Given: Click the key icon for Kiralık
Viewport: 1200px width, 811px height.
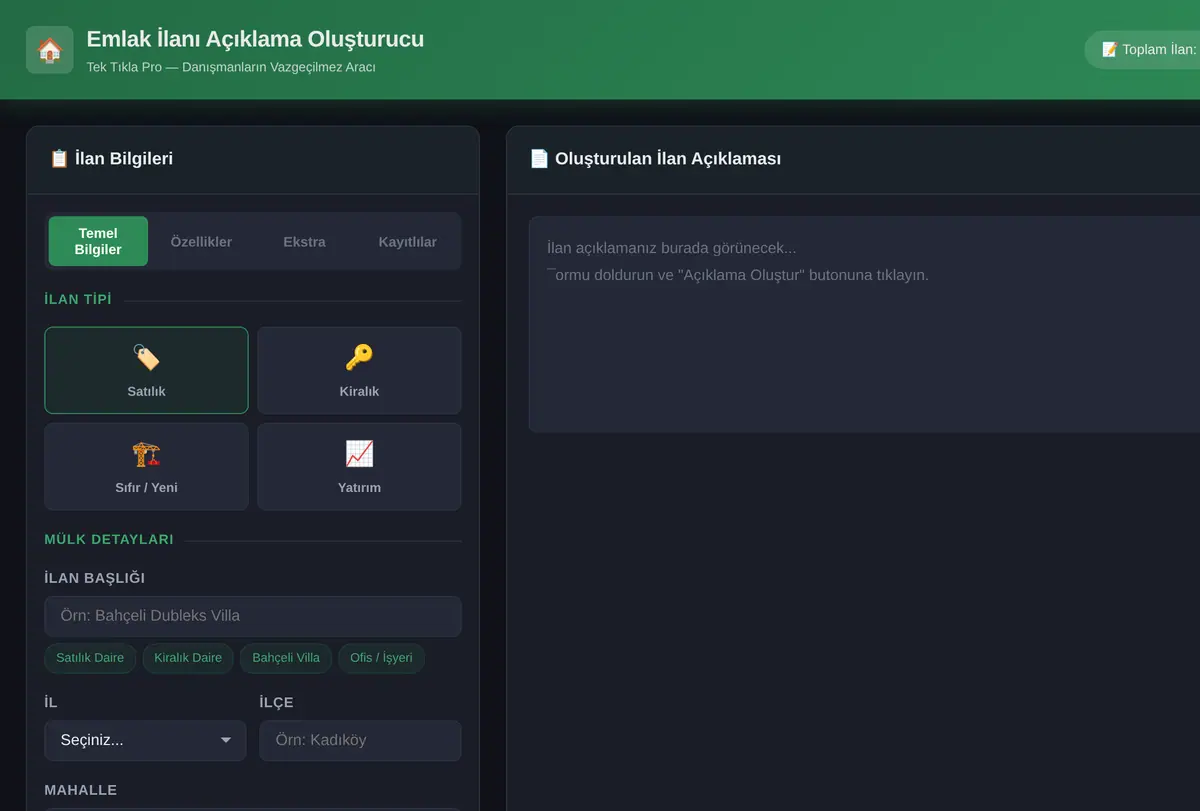Looking at the screenshot, I should point(359,357).
